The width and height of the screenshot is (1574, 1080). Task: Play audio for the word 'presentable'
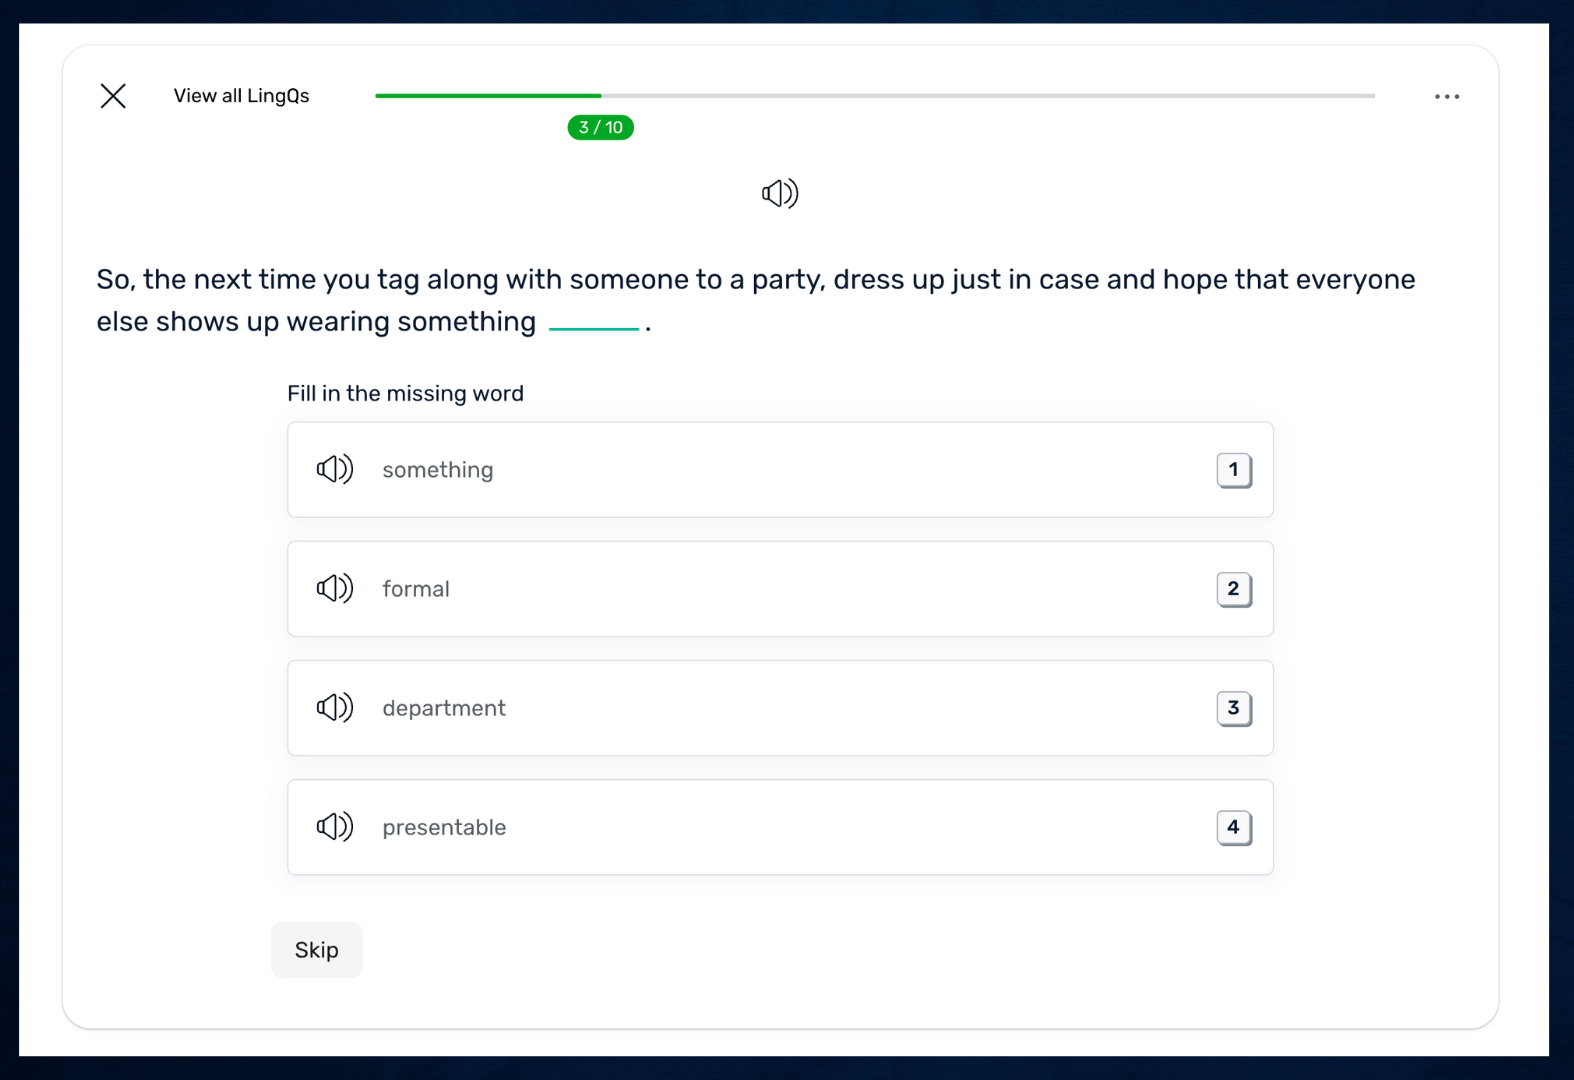pyautogui.click(x=335, y=827)
